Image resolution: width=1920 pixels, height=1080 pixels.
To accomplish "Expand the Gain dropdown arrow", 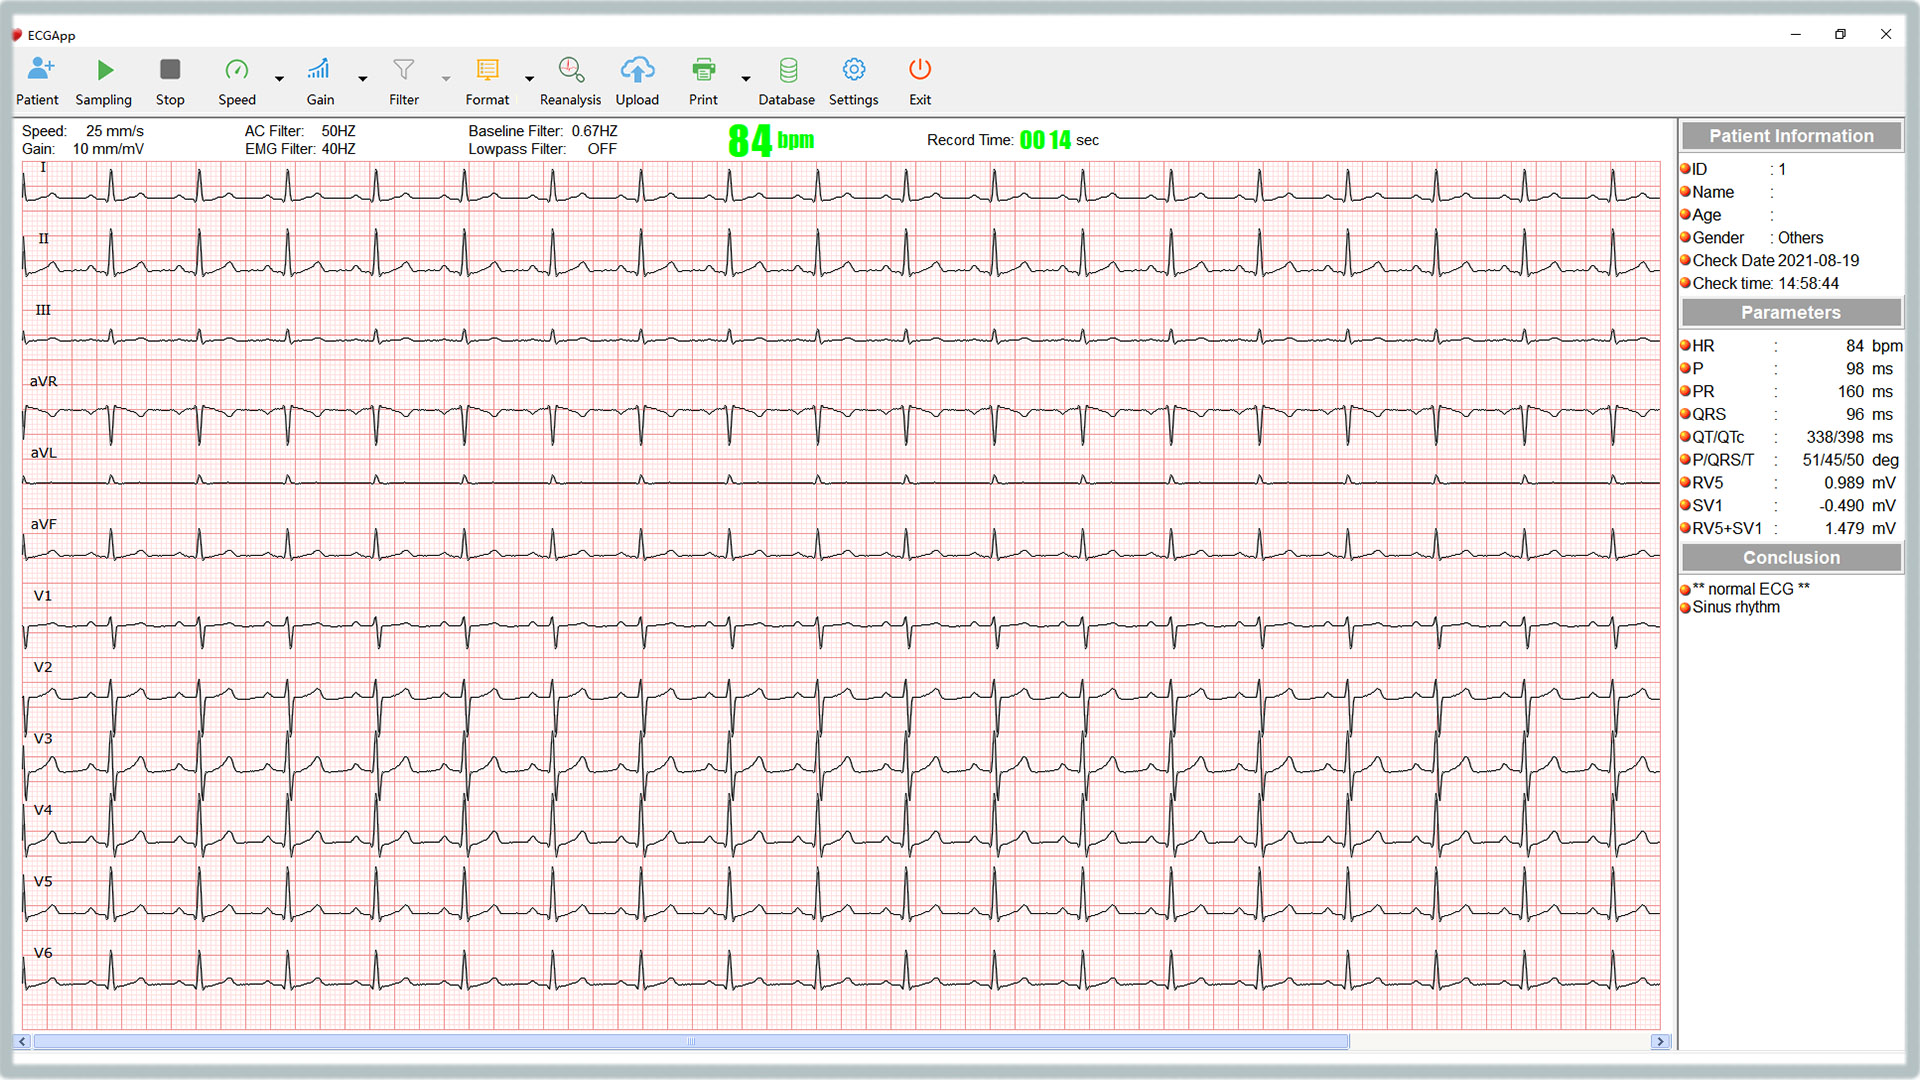I will [362, 78].
